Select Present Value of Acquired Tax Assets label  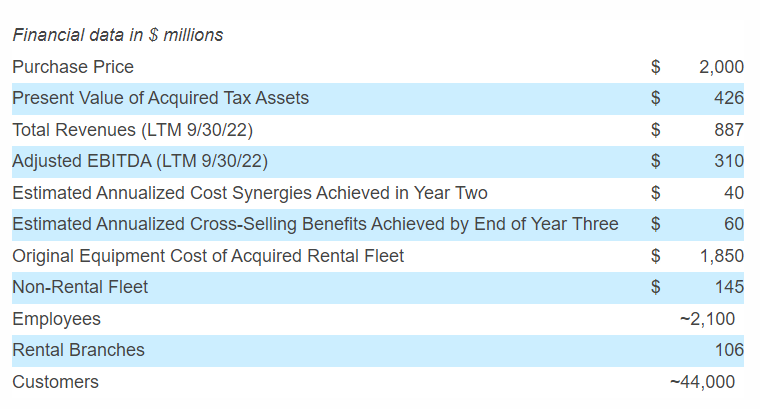(x=160, y=98)
